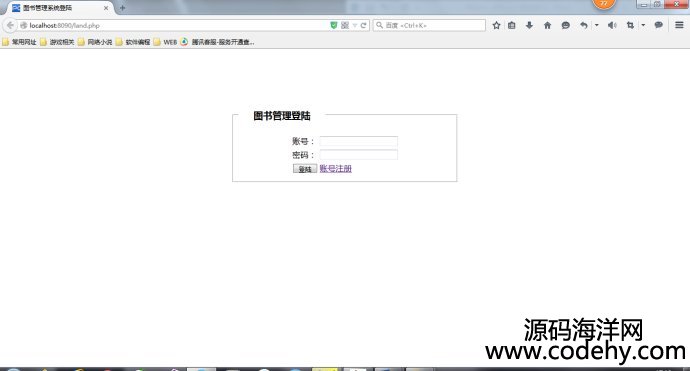Screen dimensions: 690x371
Task: Click the bookmark star icon
Action: pyautogui.click(x=496, y=26)
